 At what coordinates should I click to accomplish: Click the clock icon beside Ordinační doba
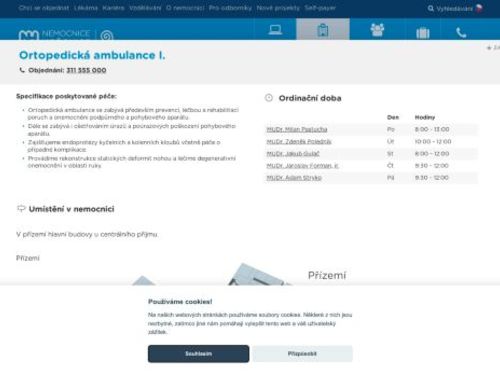coord(269,98)
